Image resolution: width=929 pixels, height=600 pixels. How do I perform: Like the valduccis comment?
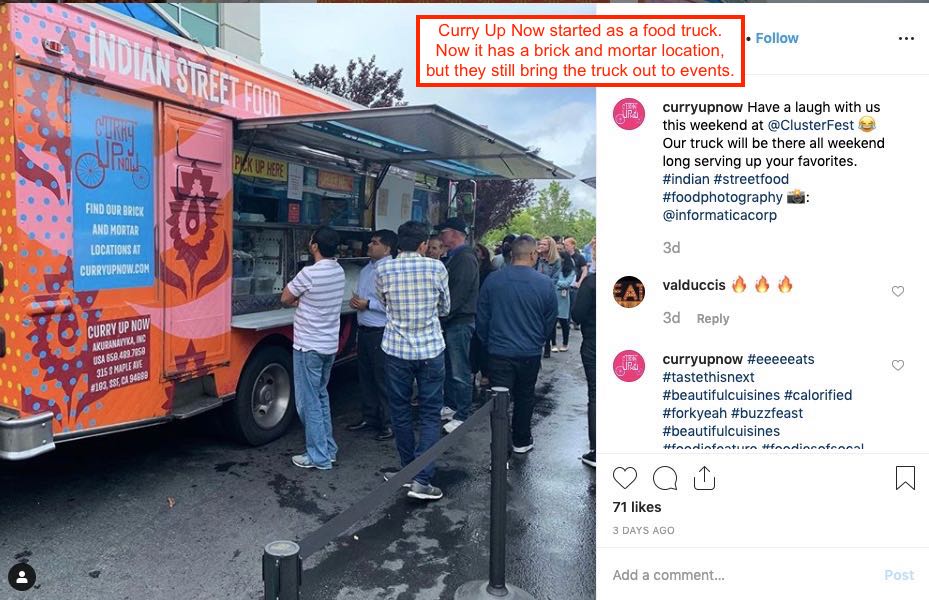point(898,291)
